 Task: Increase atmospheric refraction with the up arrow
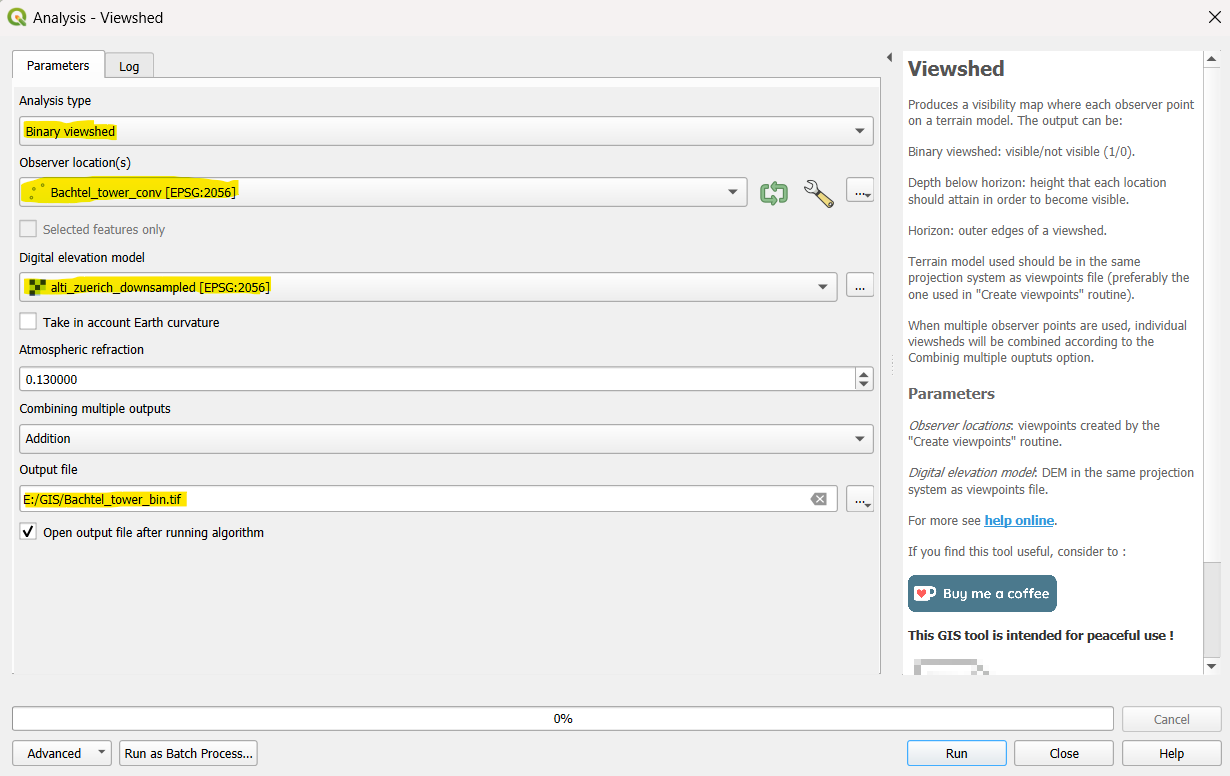[863, 373]
